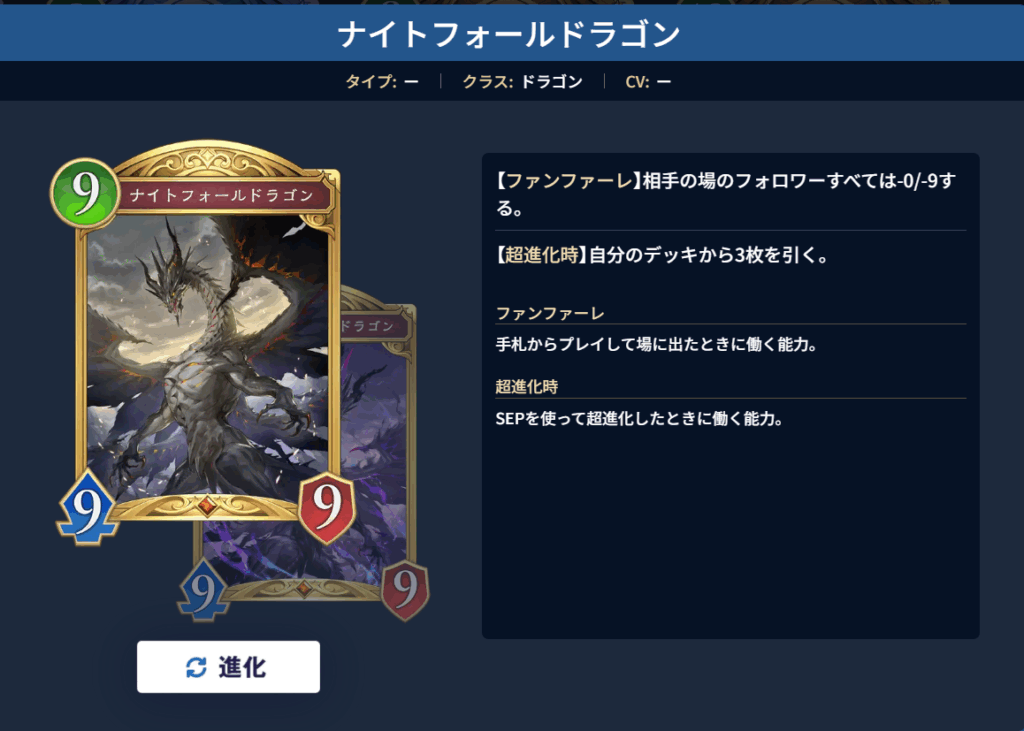
Task: Select the front ナイトフォールドラゴン card artwork
Action: coord(208,357)
